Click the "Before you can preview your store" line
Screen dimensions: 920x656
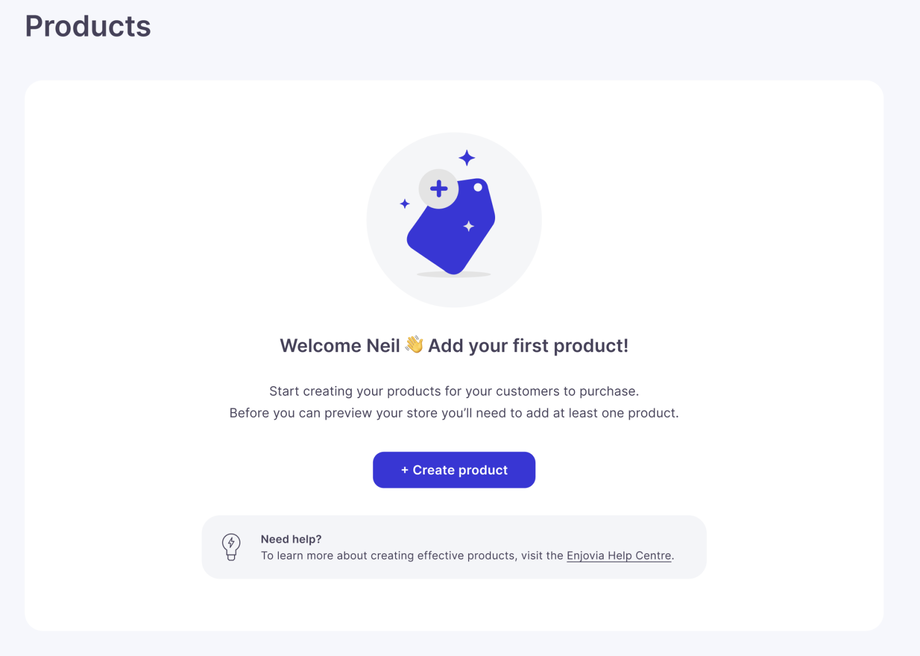click(454, 413)
